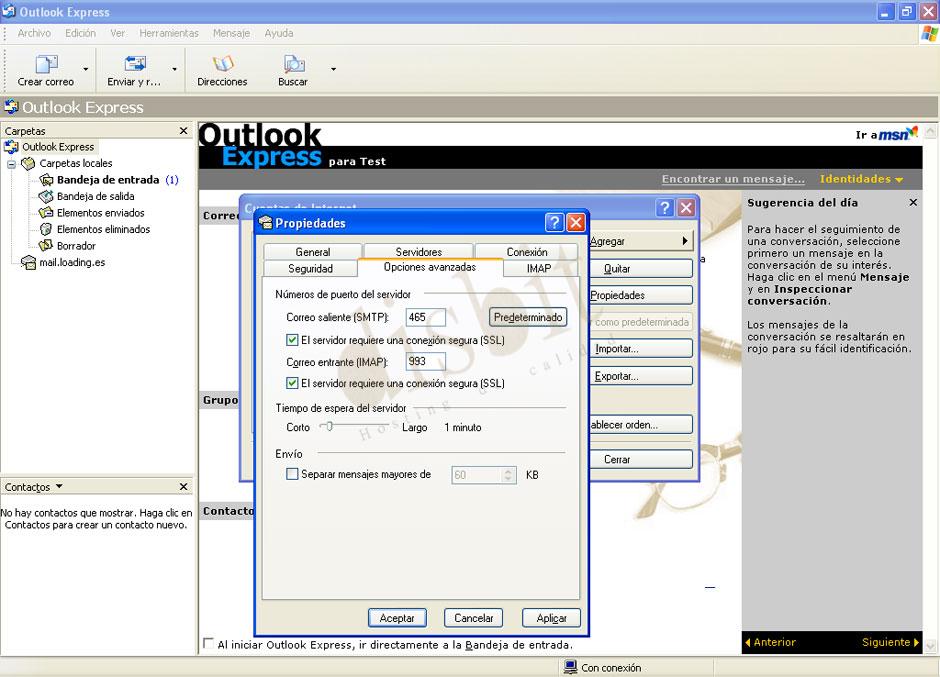Switch to the Servidores tab
This screenshot has width=940, height=677.
418,251
